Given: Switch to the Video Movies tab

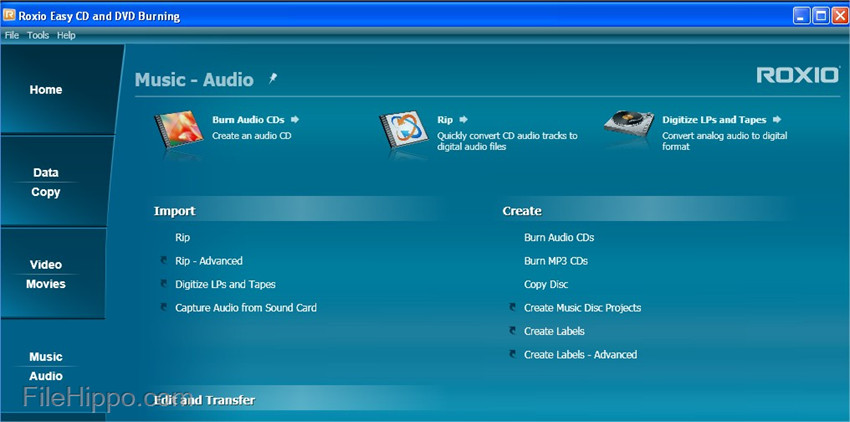Looking at the screenshot, I should tap(46, 274).
